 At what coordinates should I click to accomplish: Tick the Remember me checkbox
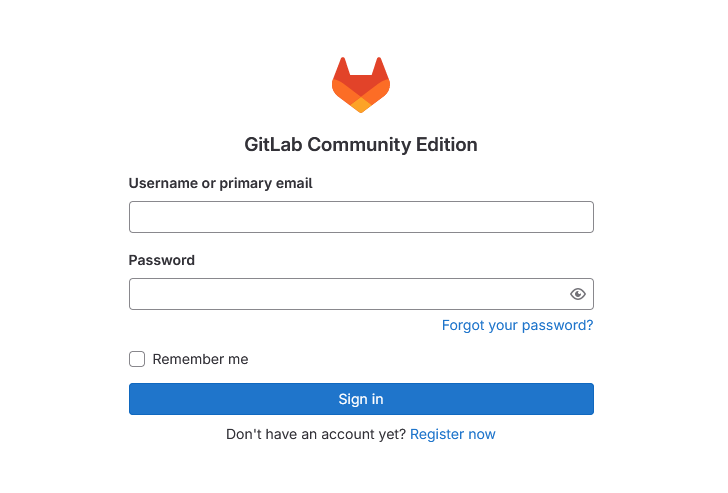(x=137, y=359)
